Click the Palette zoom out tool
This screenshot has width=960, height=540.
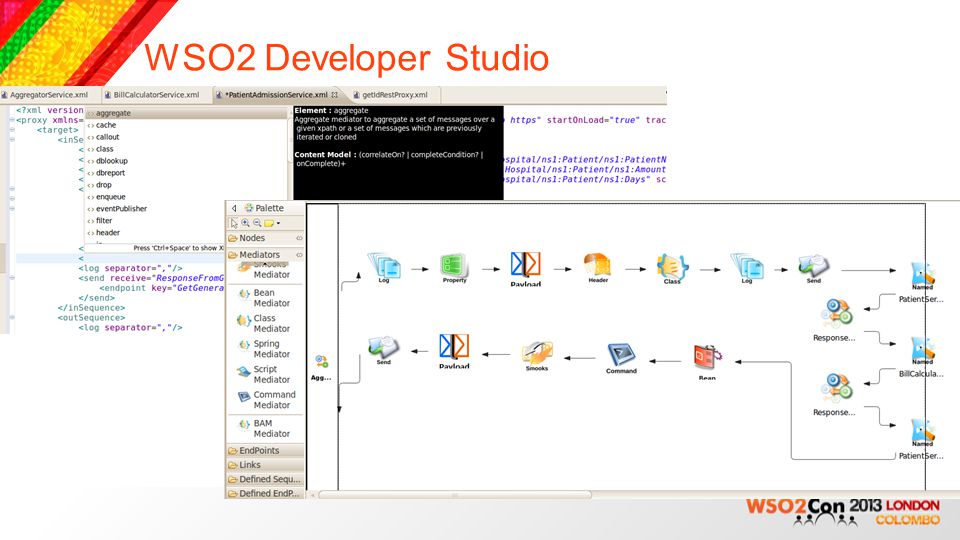click(257, 223)
